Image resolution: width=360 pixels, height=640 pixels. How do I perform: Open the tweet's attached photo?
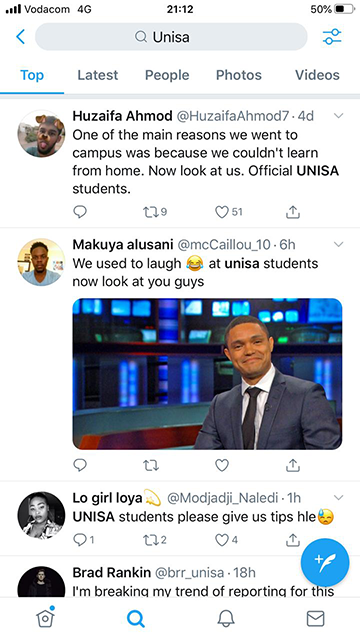[207, 374]
